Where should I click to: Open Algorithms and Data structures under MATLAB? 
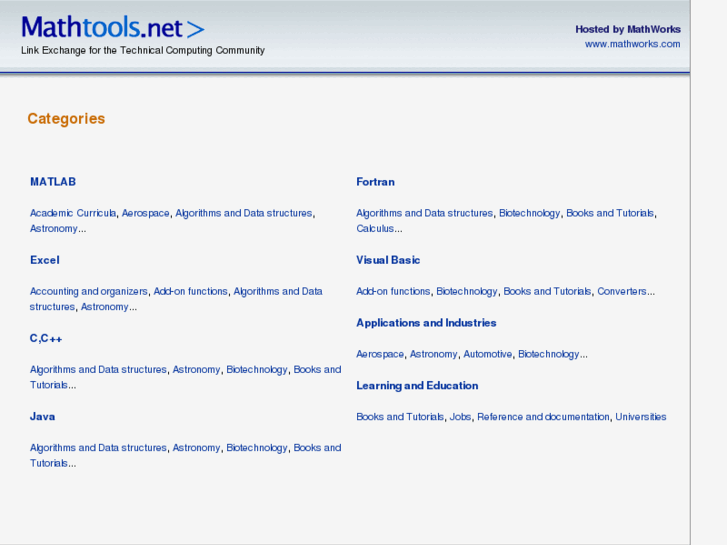tap(244, 213)
